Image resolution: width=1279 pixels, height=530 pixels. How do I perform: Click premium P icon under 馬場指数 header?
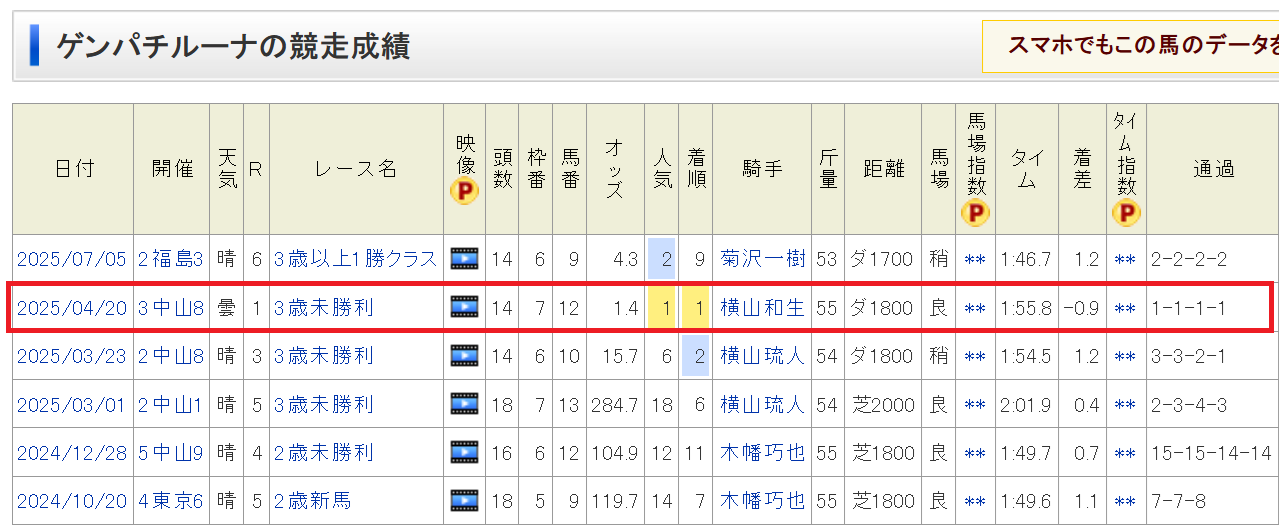pos(975,213)
